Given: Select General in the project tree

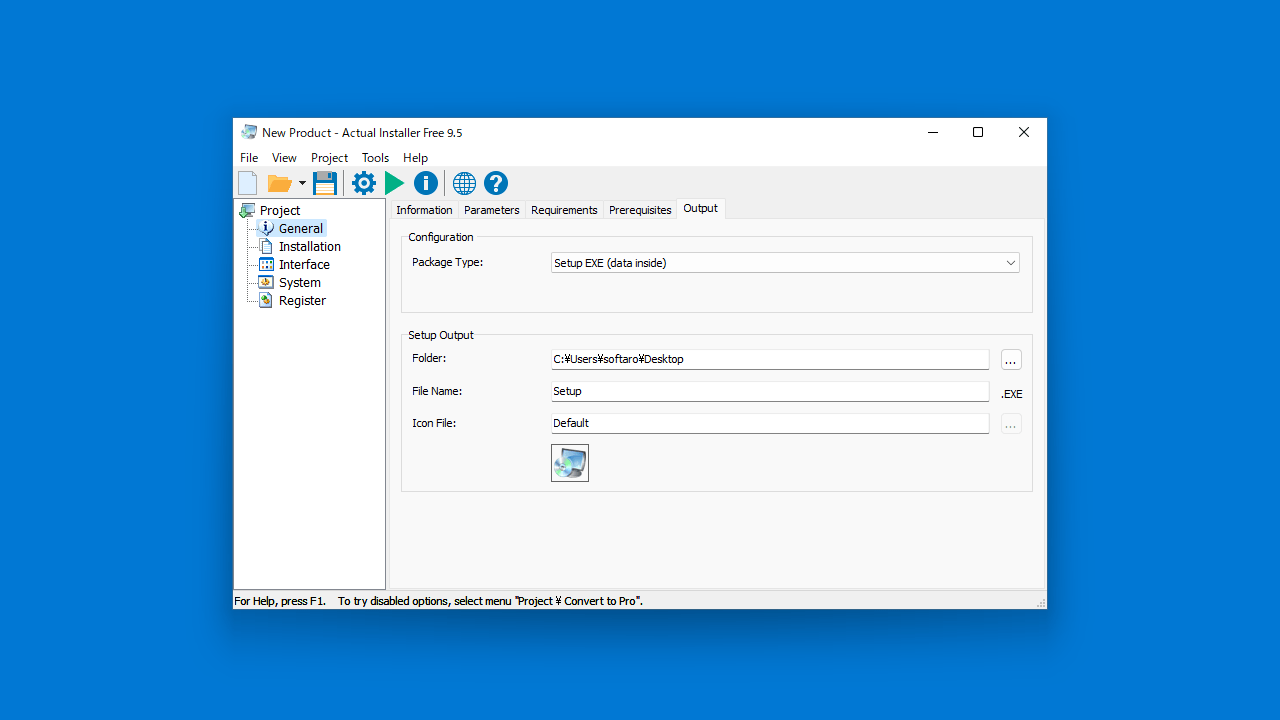Looking at the screenshot, I should (300, 229).
